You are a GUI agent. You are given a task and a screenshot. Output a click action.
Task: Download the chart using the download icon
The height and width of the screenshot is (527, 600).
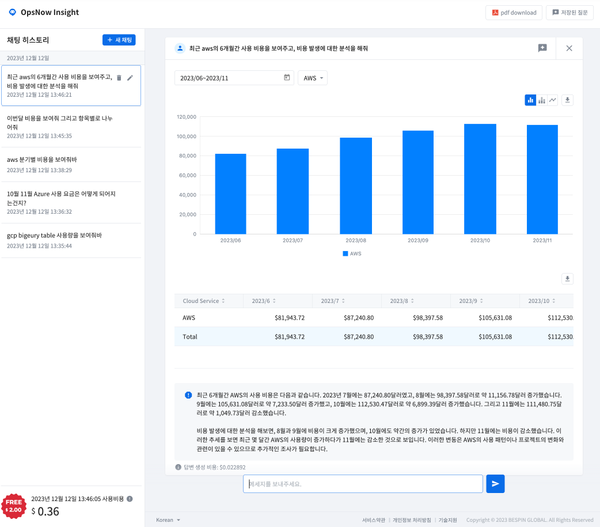click(x=568, y=100)
